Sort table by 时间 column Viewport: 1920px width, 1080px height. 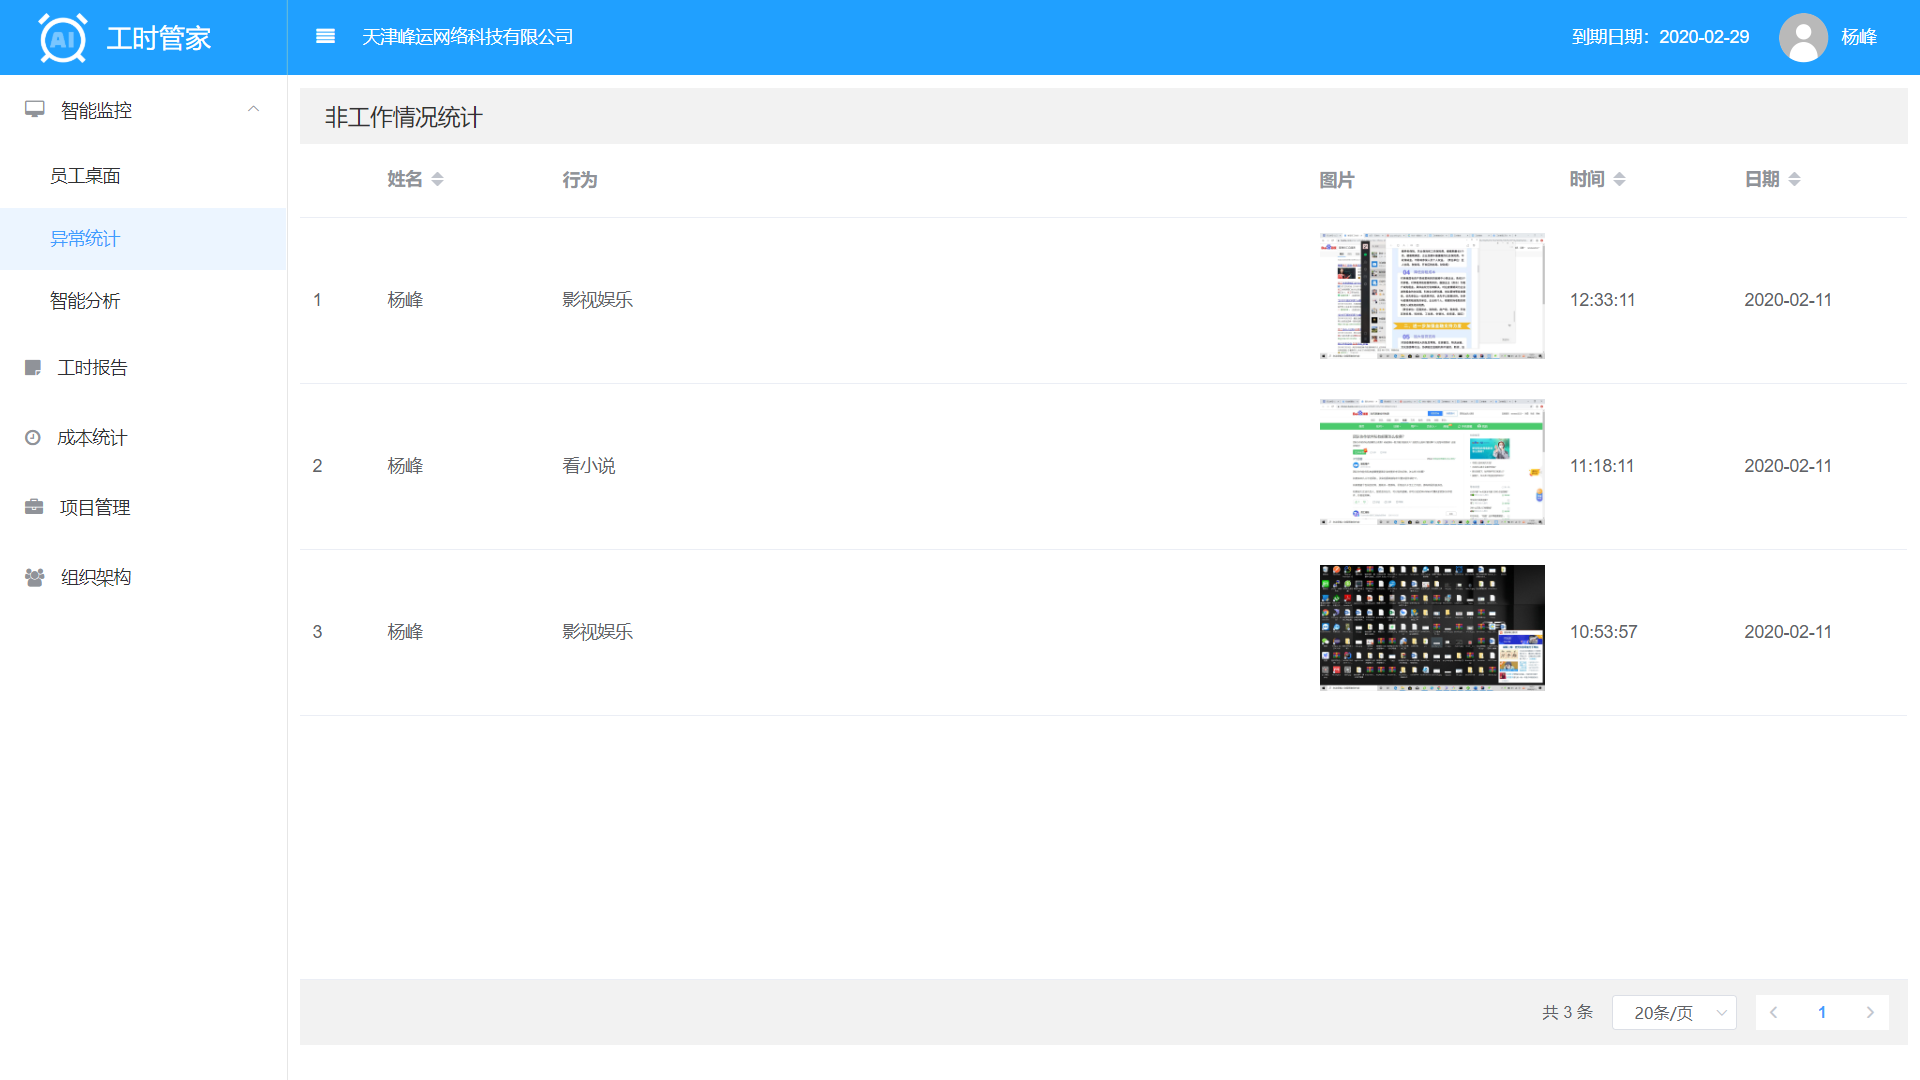click(1619, 179)
